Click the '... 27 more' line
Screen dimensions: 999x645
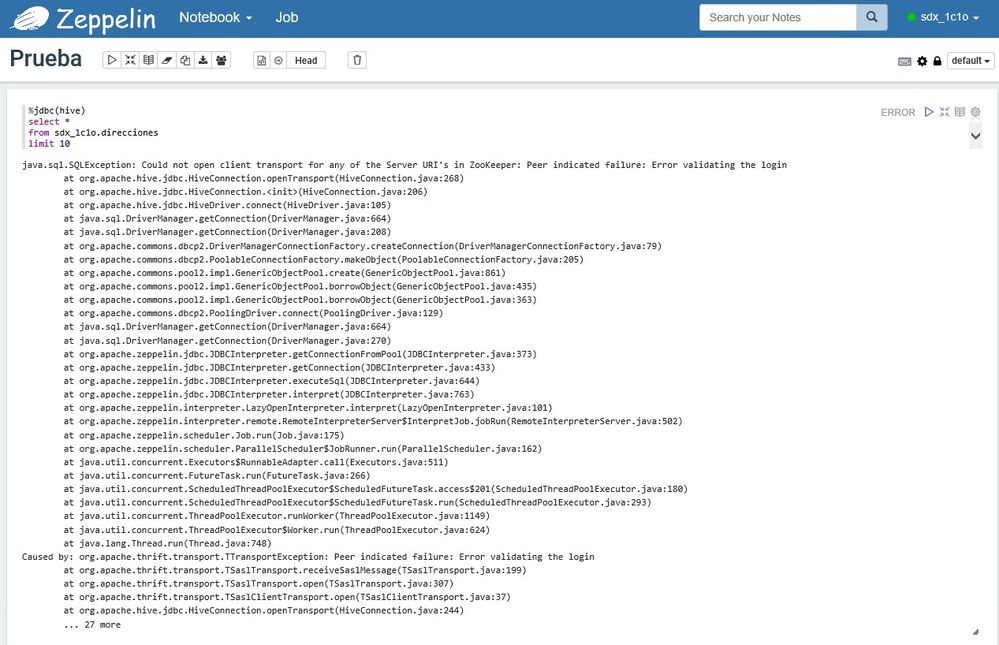point(92,625)
